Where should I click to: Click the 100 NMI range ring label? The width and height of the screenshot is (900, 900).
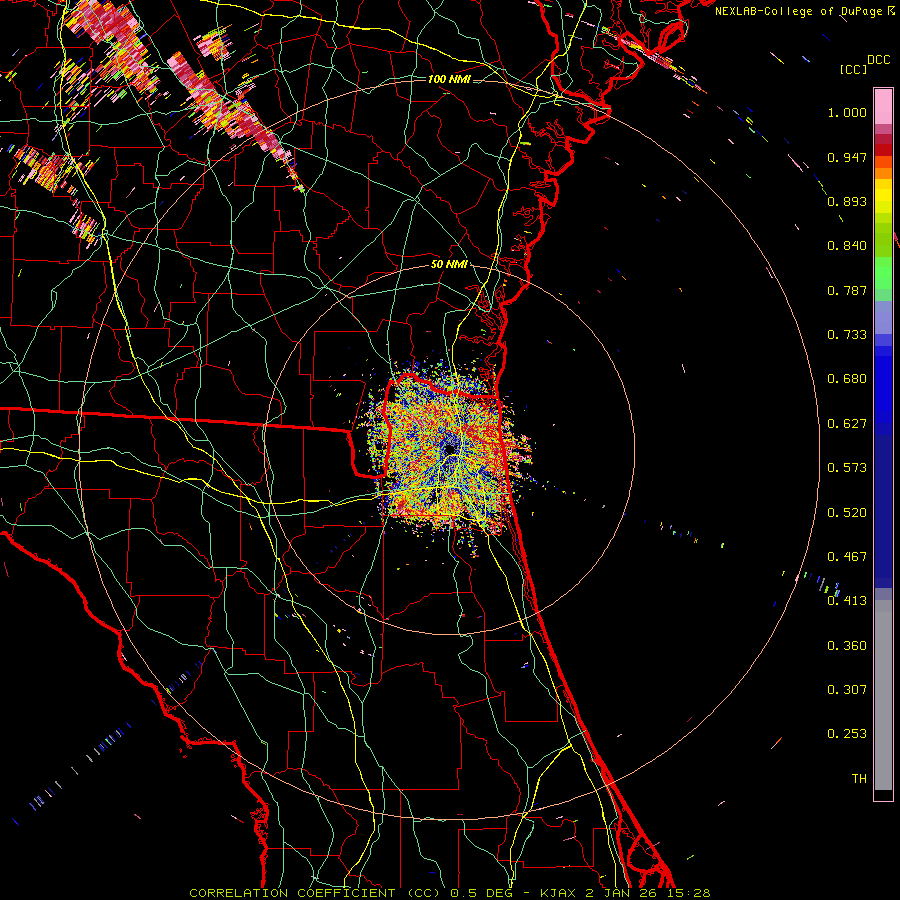(449, 79)
